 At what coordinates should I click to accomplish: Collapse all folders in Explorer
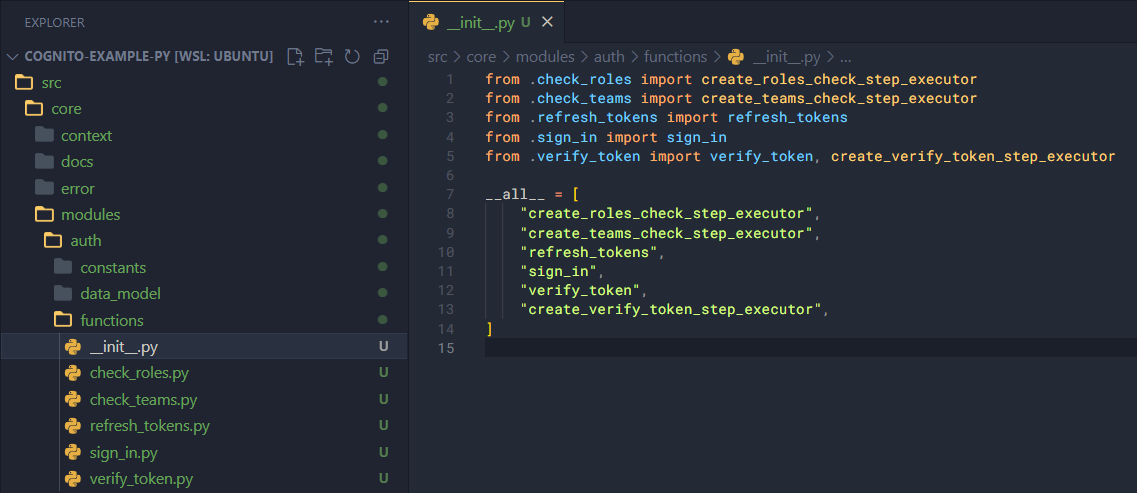tap(380, 57)
